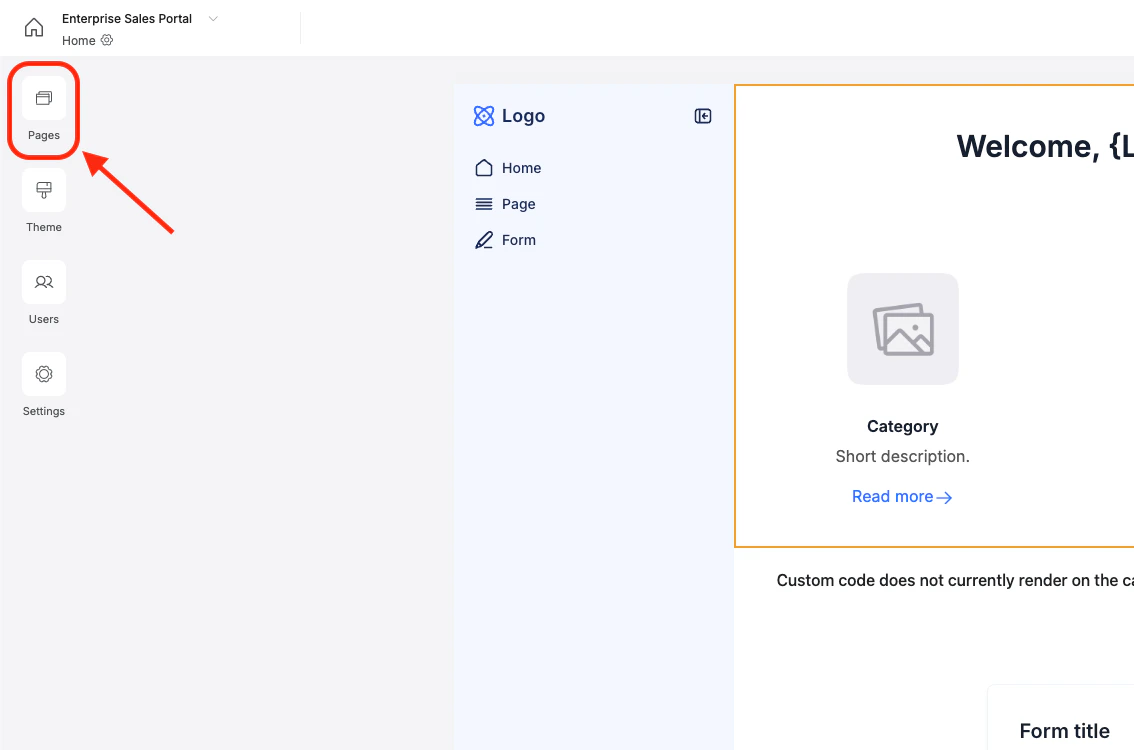The width and height of the screenshot is (1134, 750).
Task: Click the Pages label in sidebar
Action: tap(44, 135)
